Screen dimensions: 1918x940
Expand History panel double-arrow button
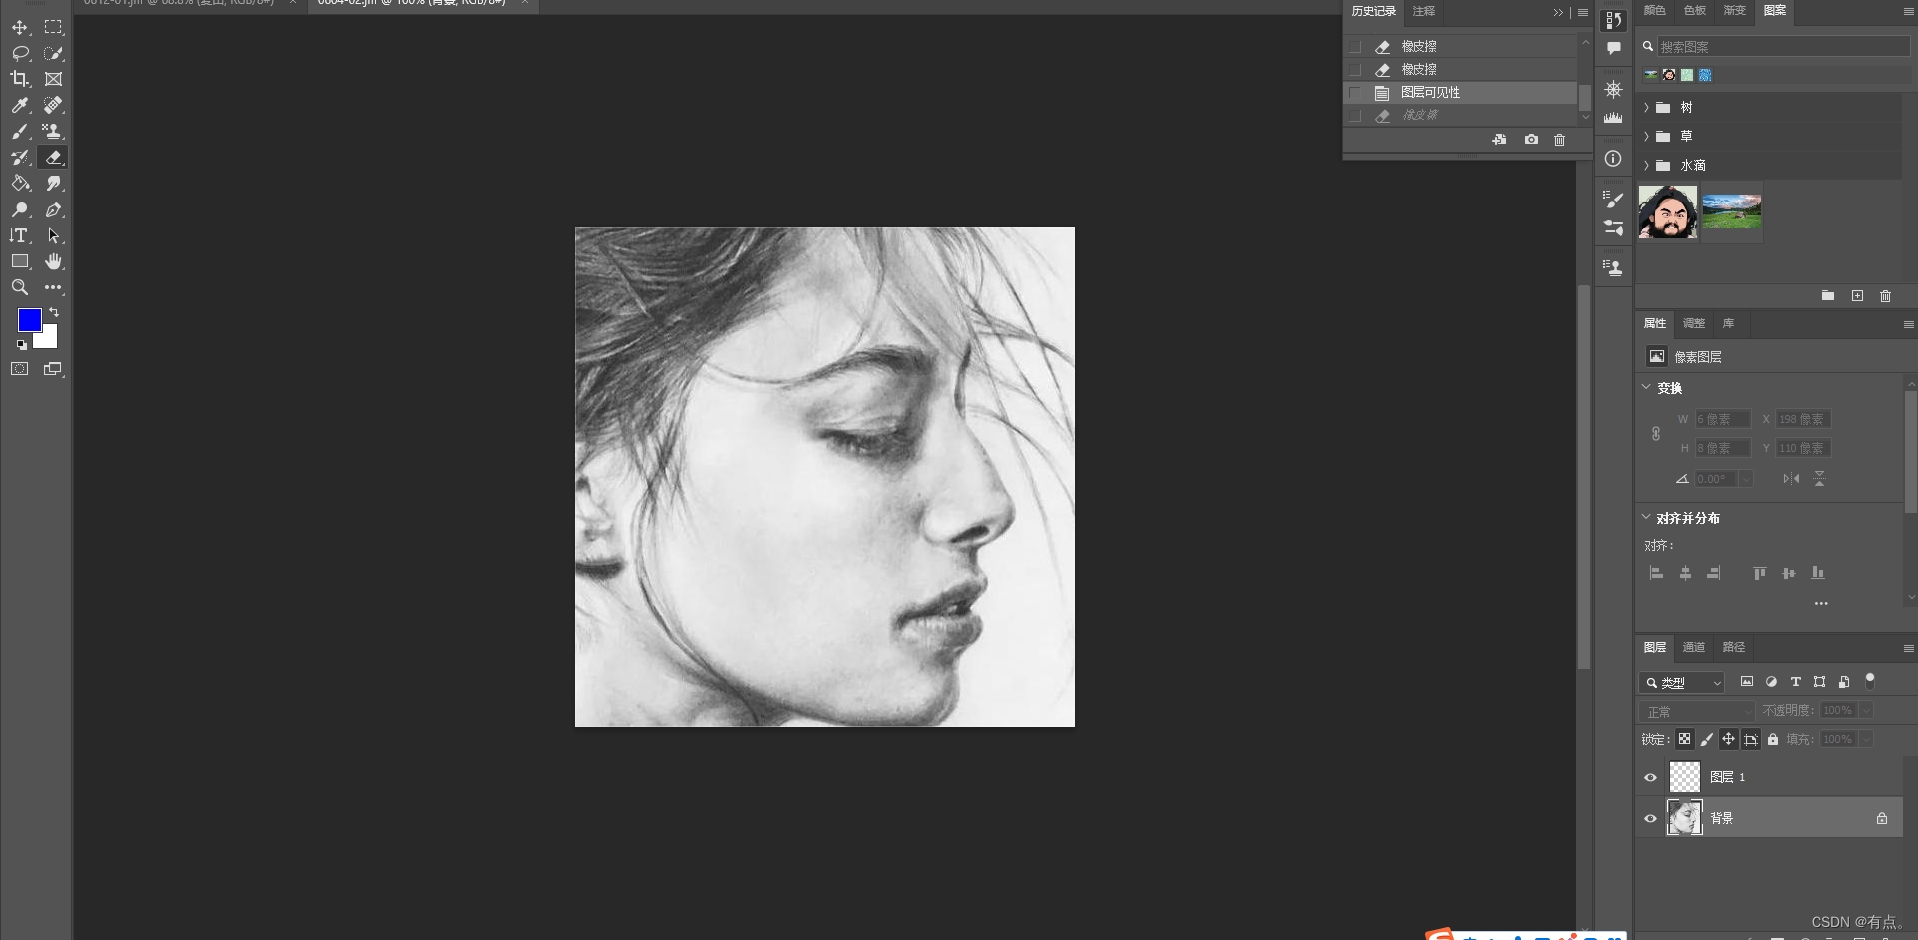tap(1558, 12)
